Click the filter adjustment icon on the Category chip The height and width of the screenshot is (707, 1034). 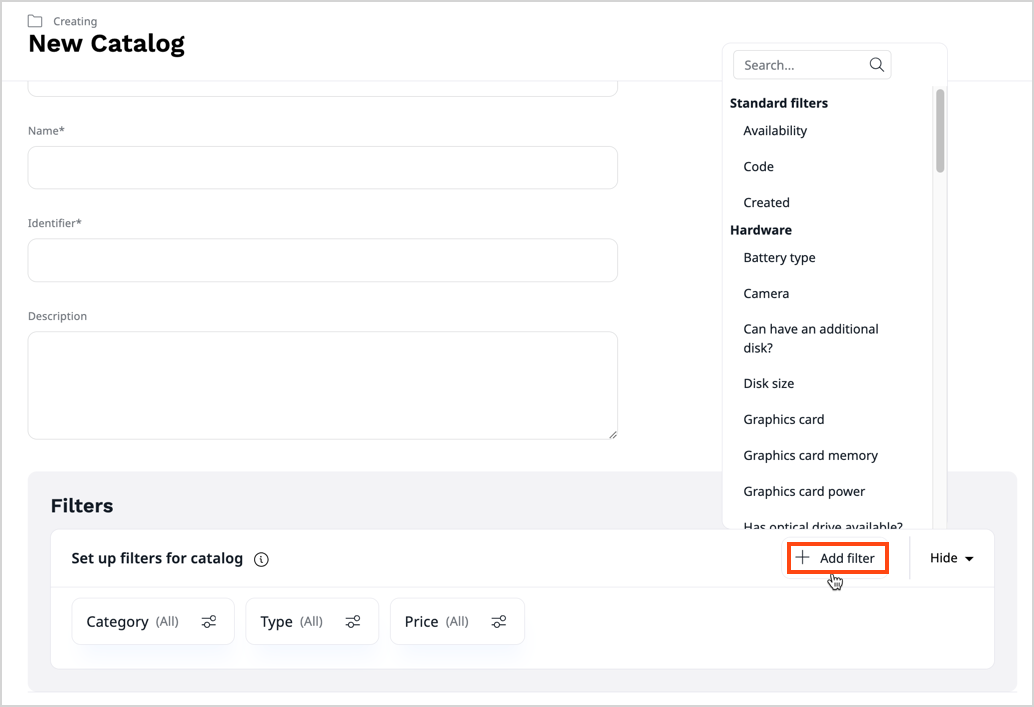click(209, 621)
